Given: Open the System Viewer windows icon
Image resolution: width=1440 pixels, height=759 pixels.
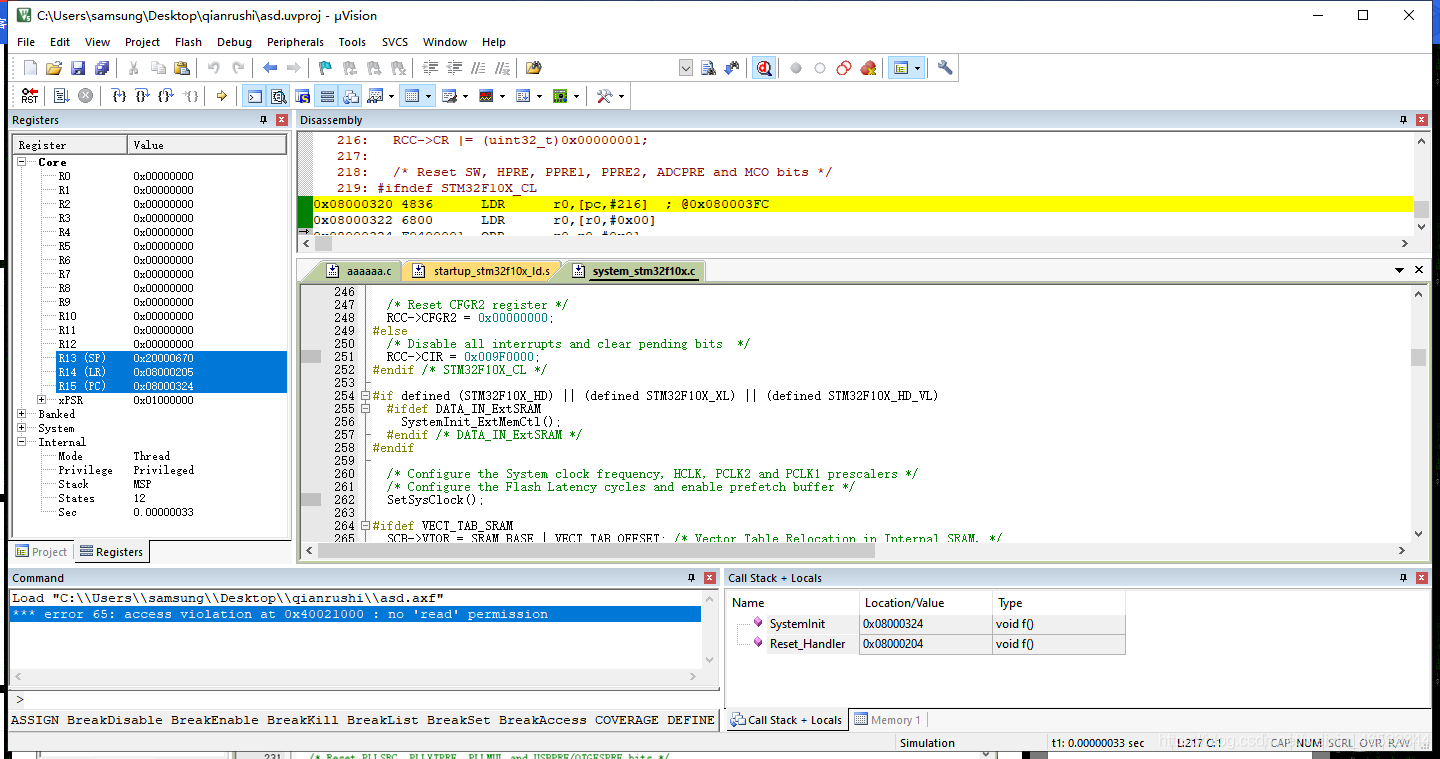Looking at the screenshot, I should point(560,96).
